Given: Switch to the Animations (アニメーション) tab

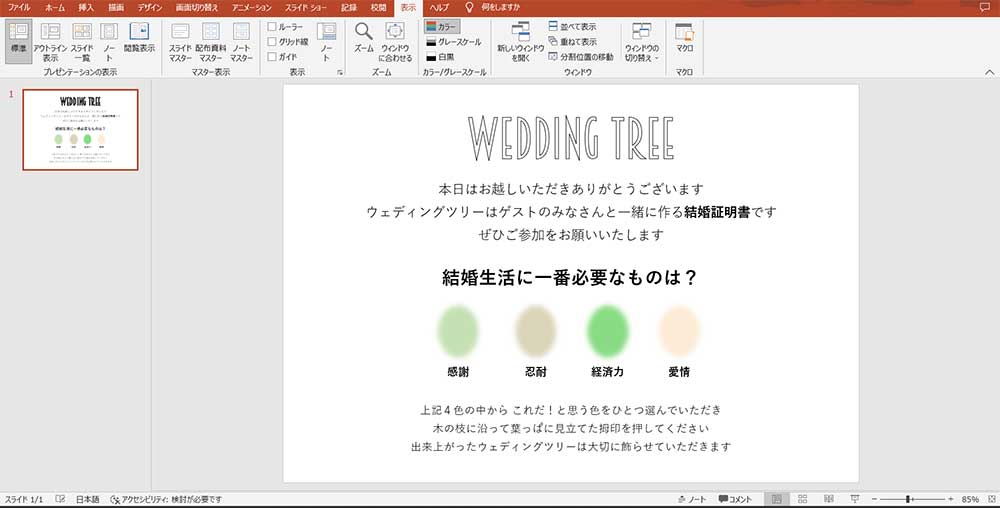Looking at the screenshot, I should 251,7.
